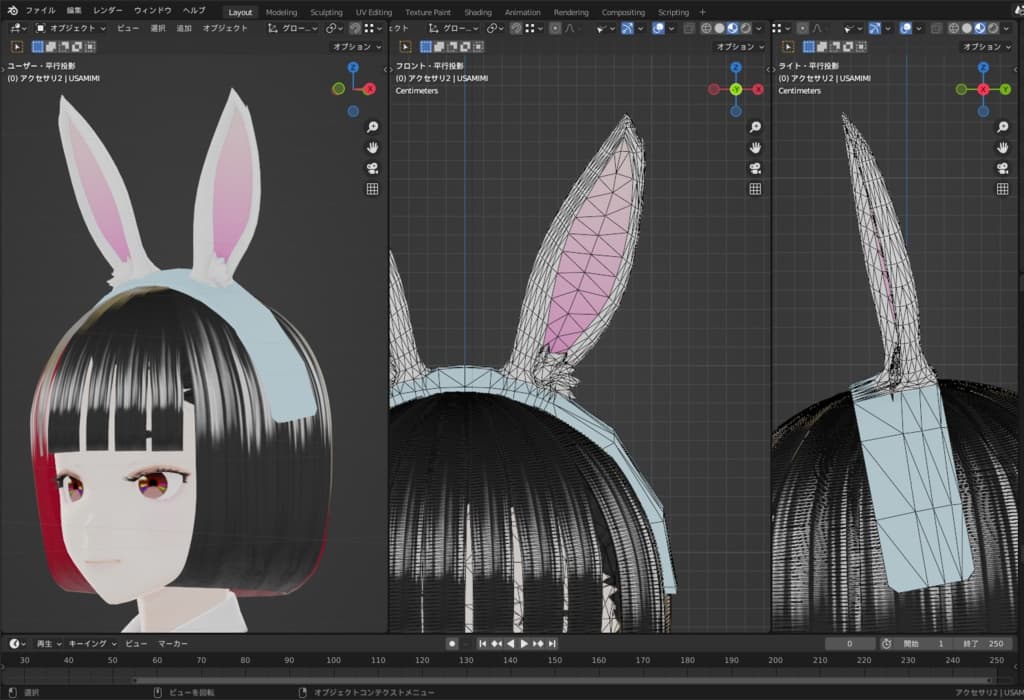Open the レンダー menu

coord(108,10)
